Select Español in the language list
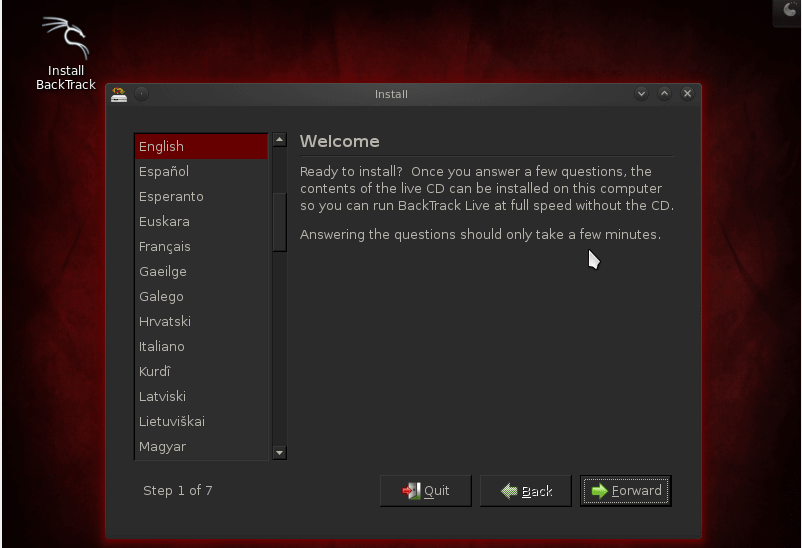802x548 pixels. pos(201,171)
